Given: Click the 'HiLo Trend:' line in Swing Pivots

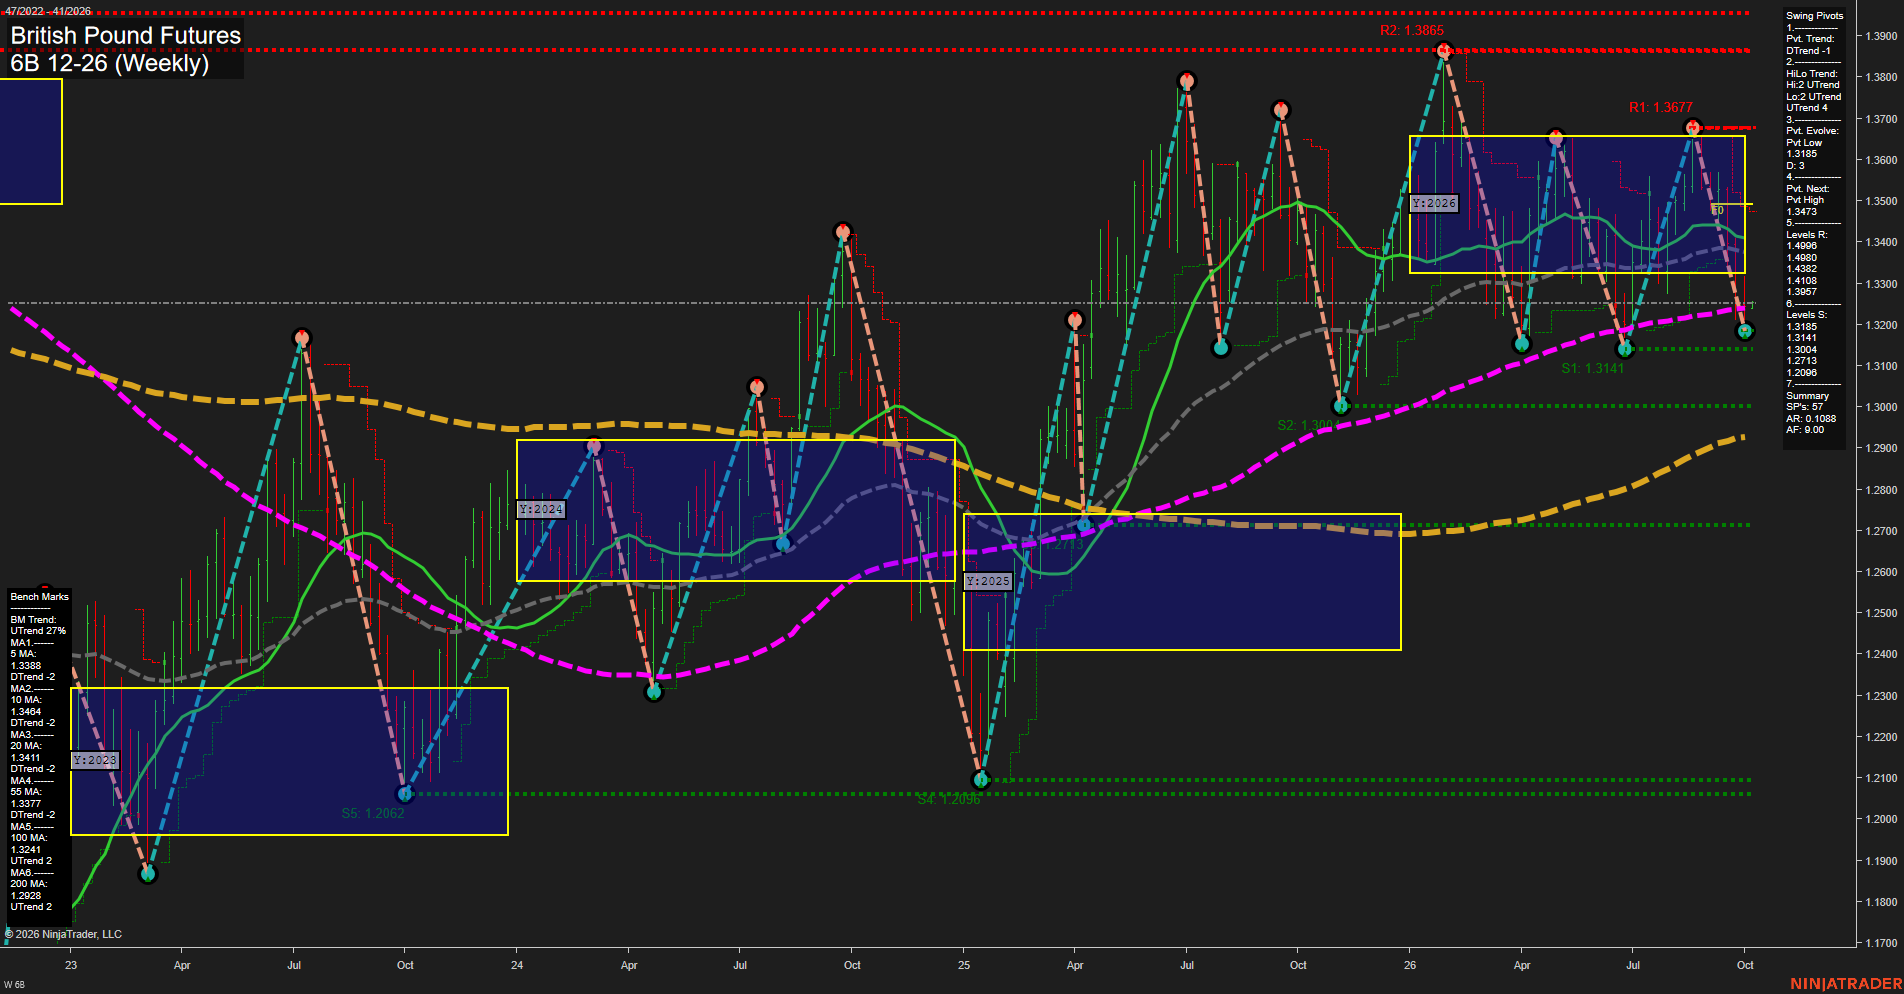Looking at the screenshot, I should [1812, 74].
